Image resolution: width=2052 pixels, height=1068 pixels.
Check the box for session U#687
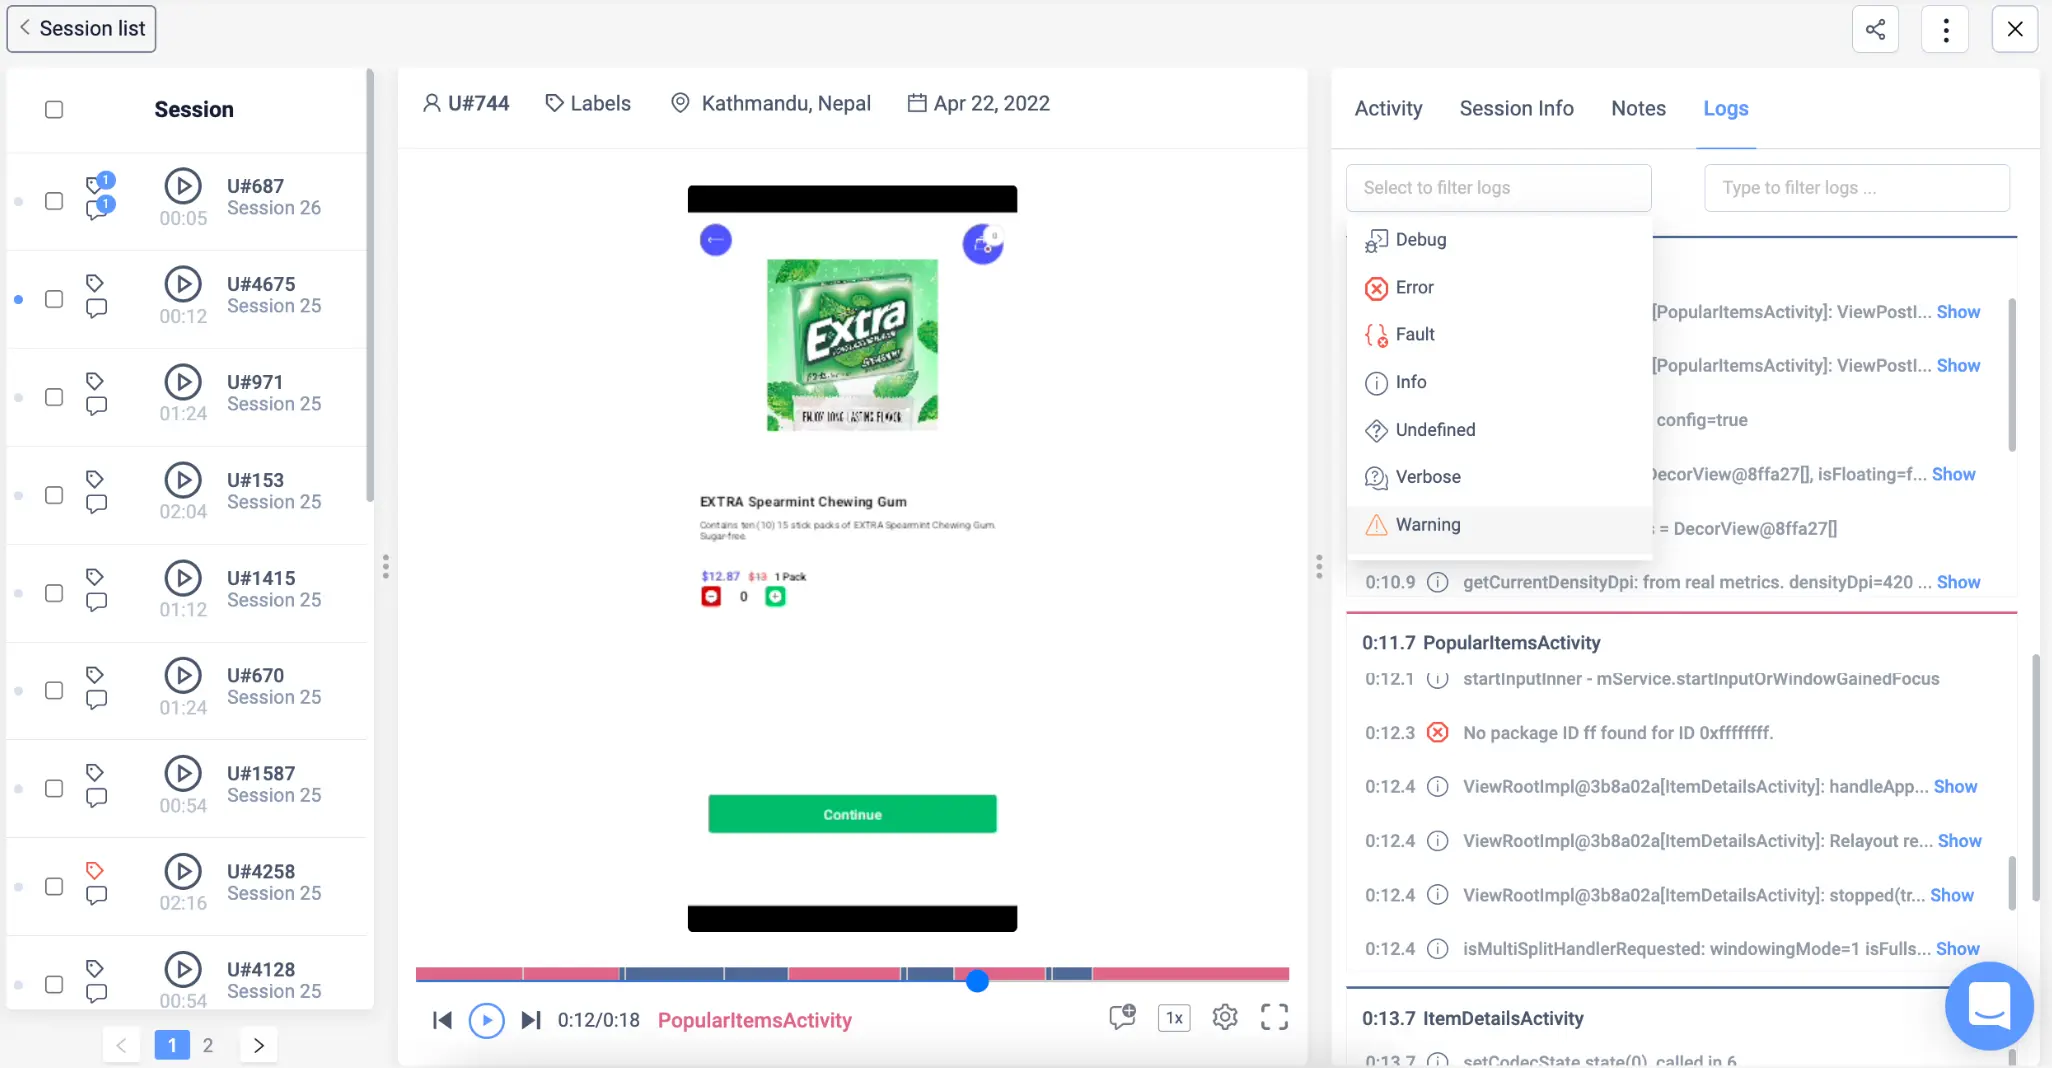pos(54,201)
